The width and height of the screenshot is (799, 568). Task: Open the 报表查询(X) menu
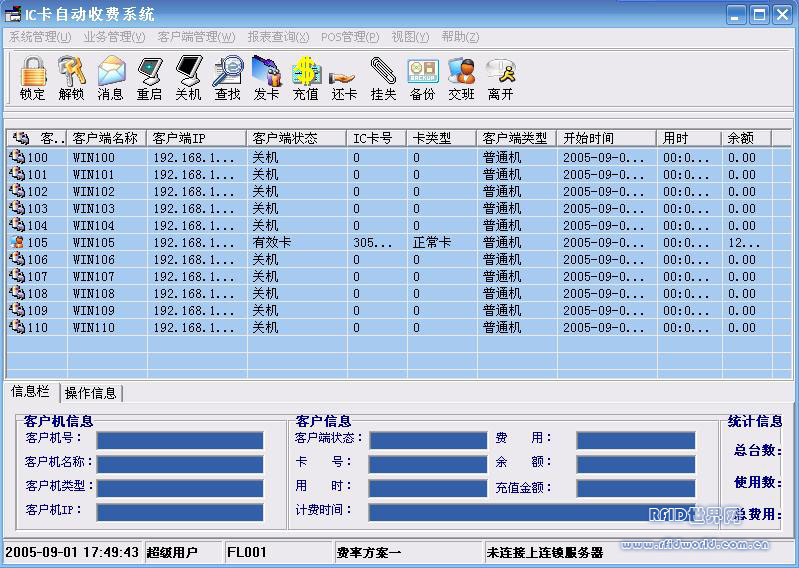click(278, 37)
